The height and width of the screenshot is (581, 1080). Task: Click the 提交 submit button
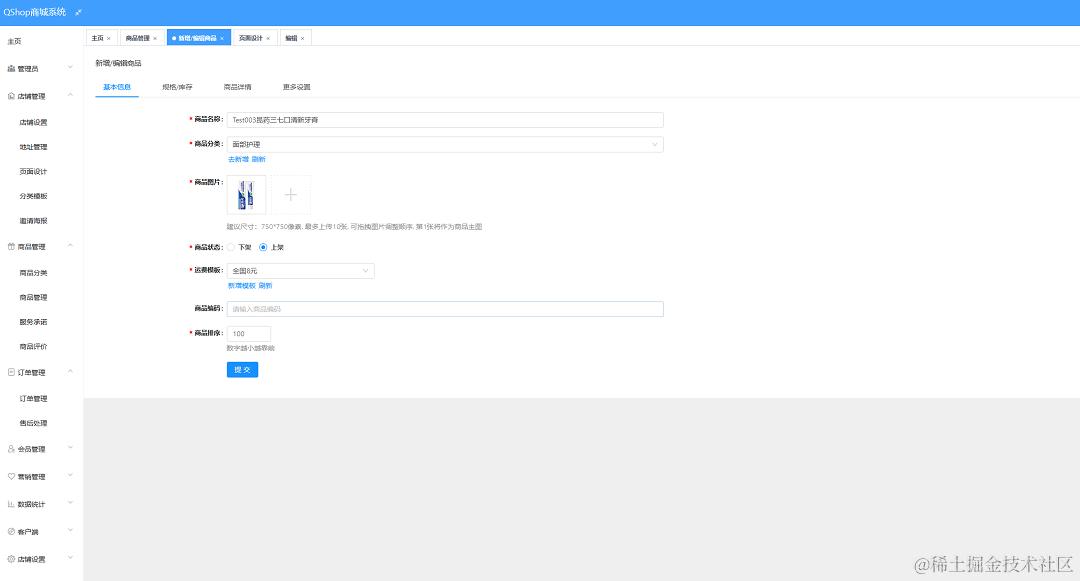pyautogui.click(x=242, y=370)
